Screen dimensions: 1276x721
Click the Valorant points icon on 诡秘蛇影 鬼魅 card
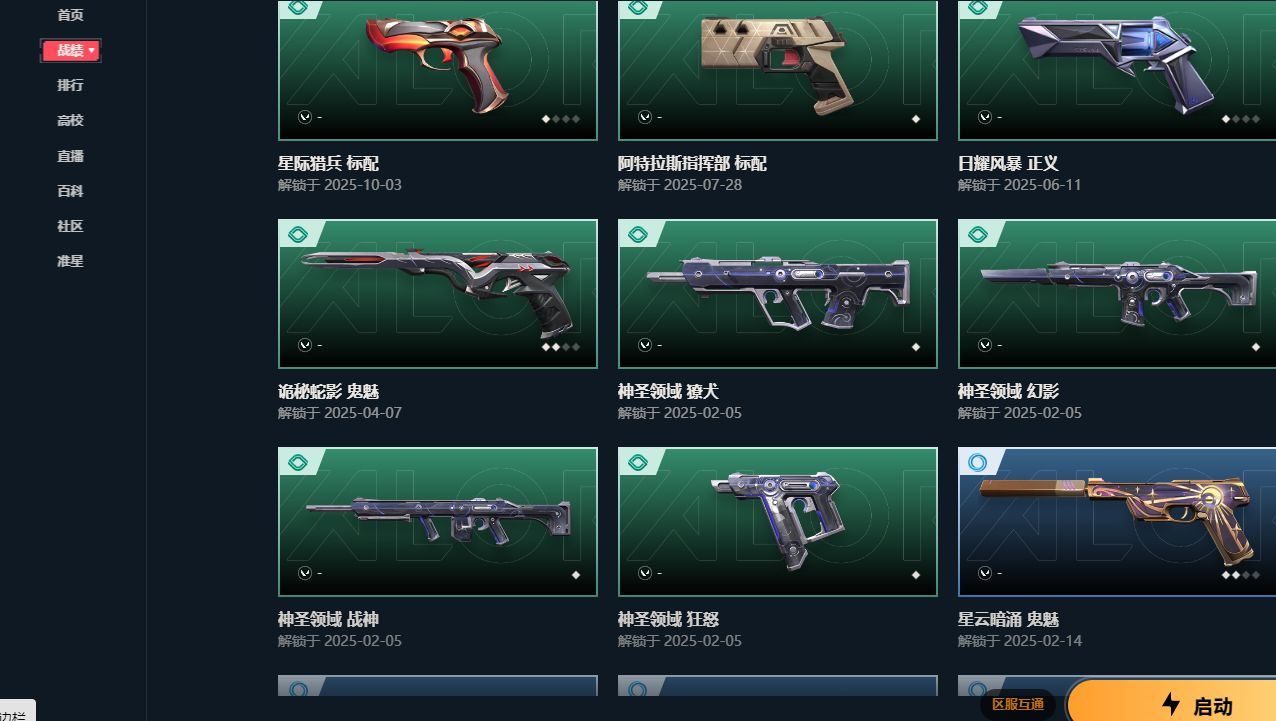point(305,345)
